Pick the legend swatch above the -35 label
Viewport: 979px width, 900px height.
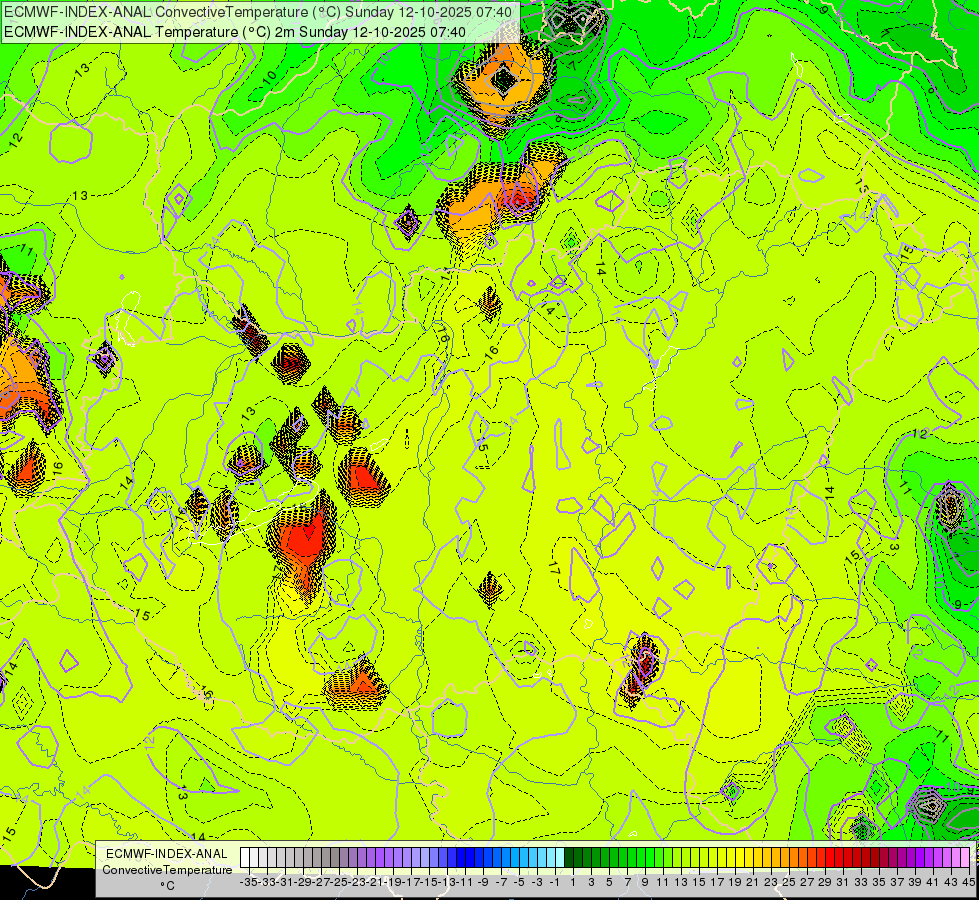[x=245, y=858]
